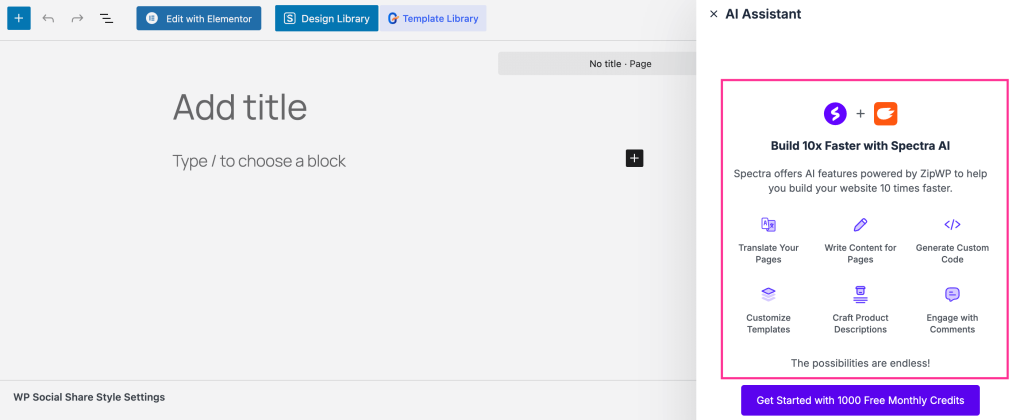Image resolution: width=1024 pixels, height=420 pixels.
Task: Click the Translate Your Pages icon
Action: pos(769,225)
